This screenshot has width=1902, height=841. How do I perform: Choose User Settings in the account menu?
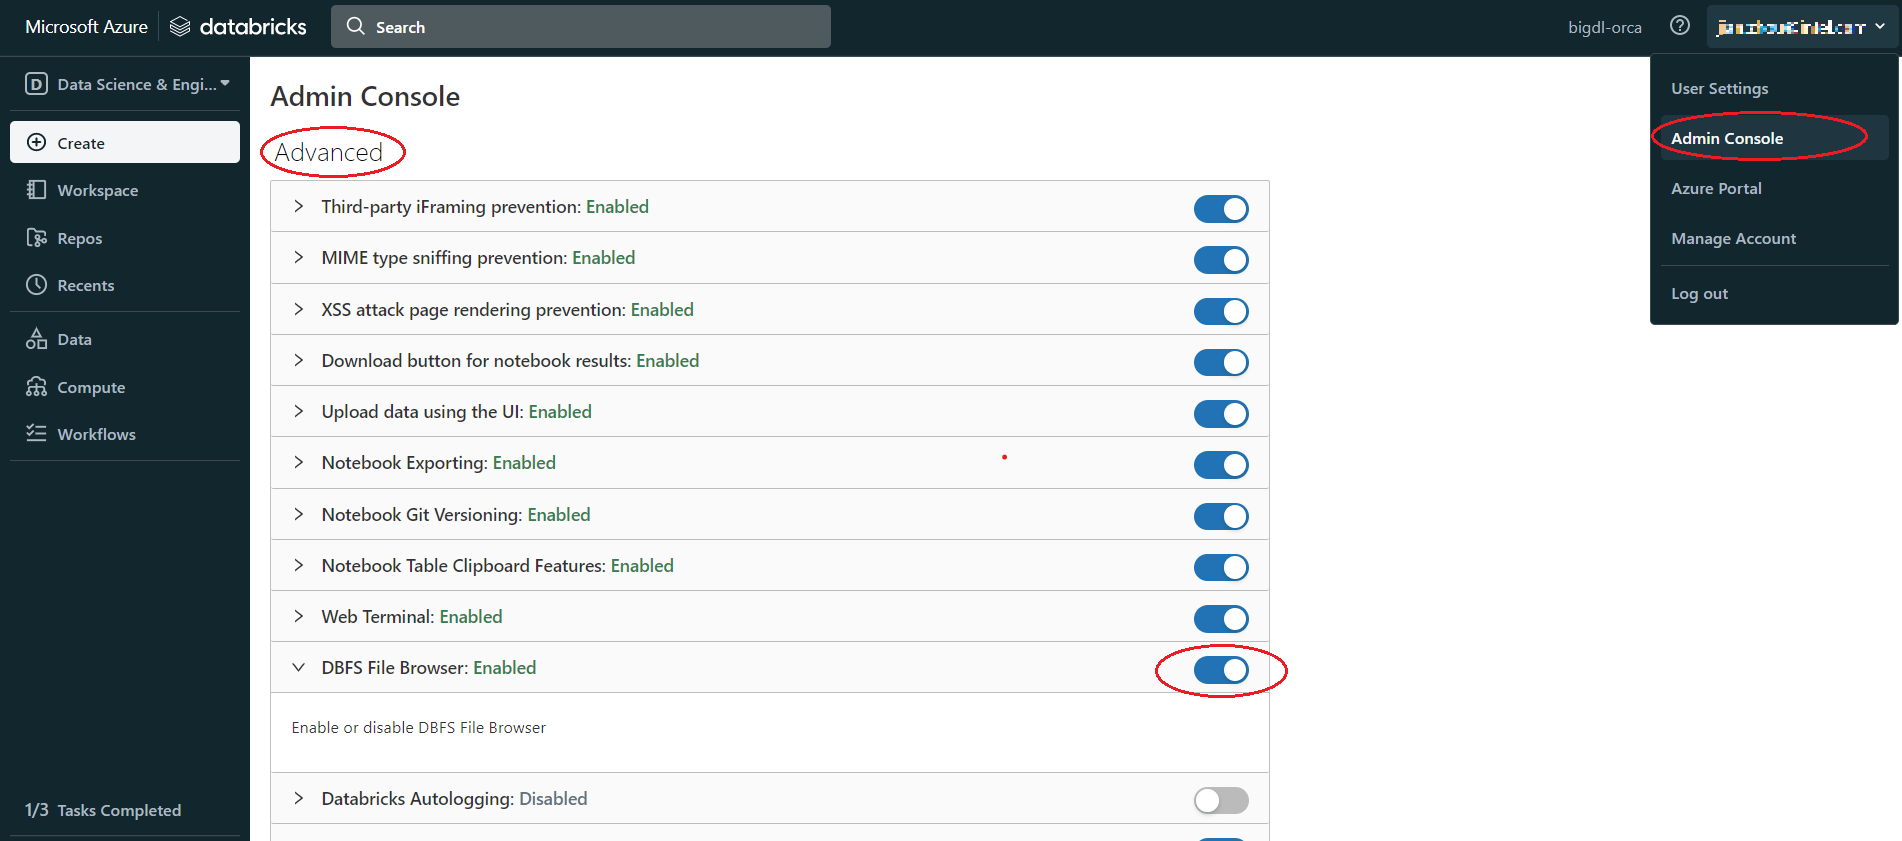click(x=1719, y=88)
